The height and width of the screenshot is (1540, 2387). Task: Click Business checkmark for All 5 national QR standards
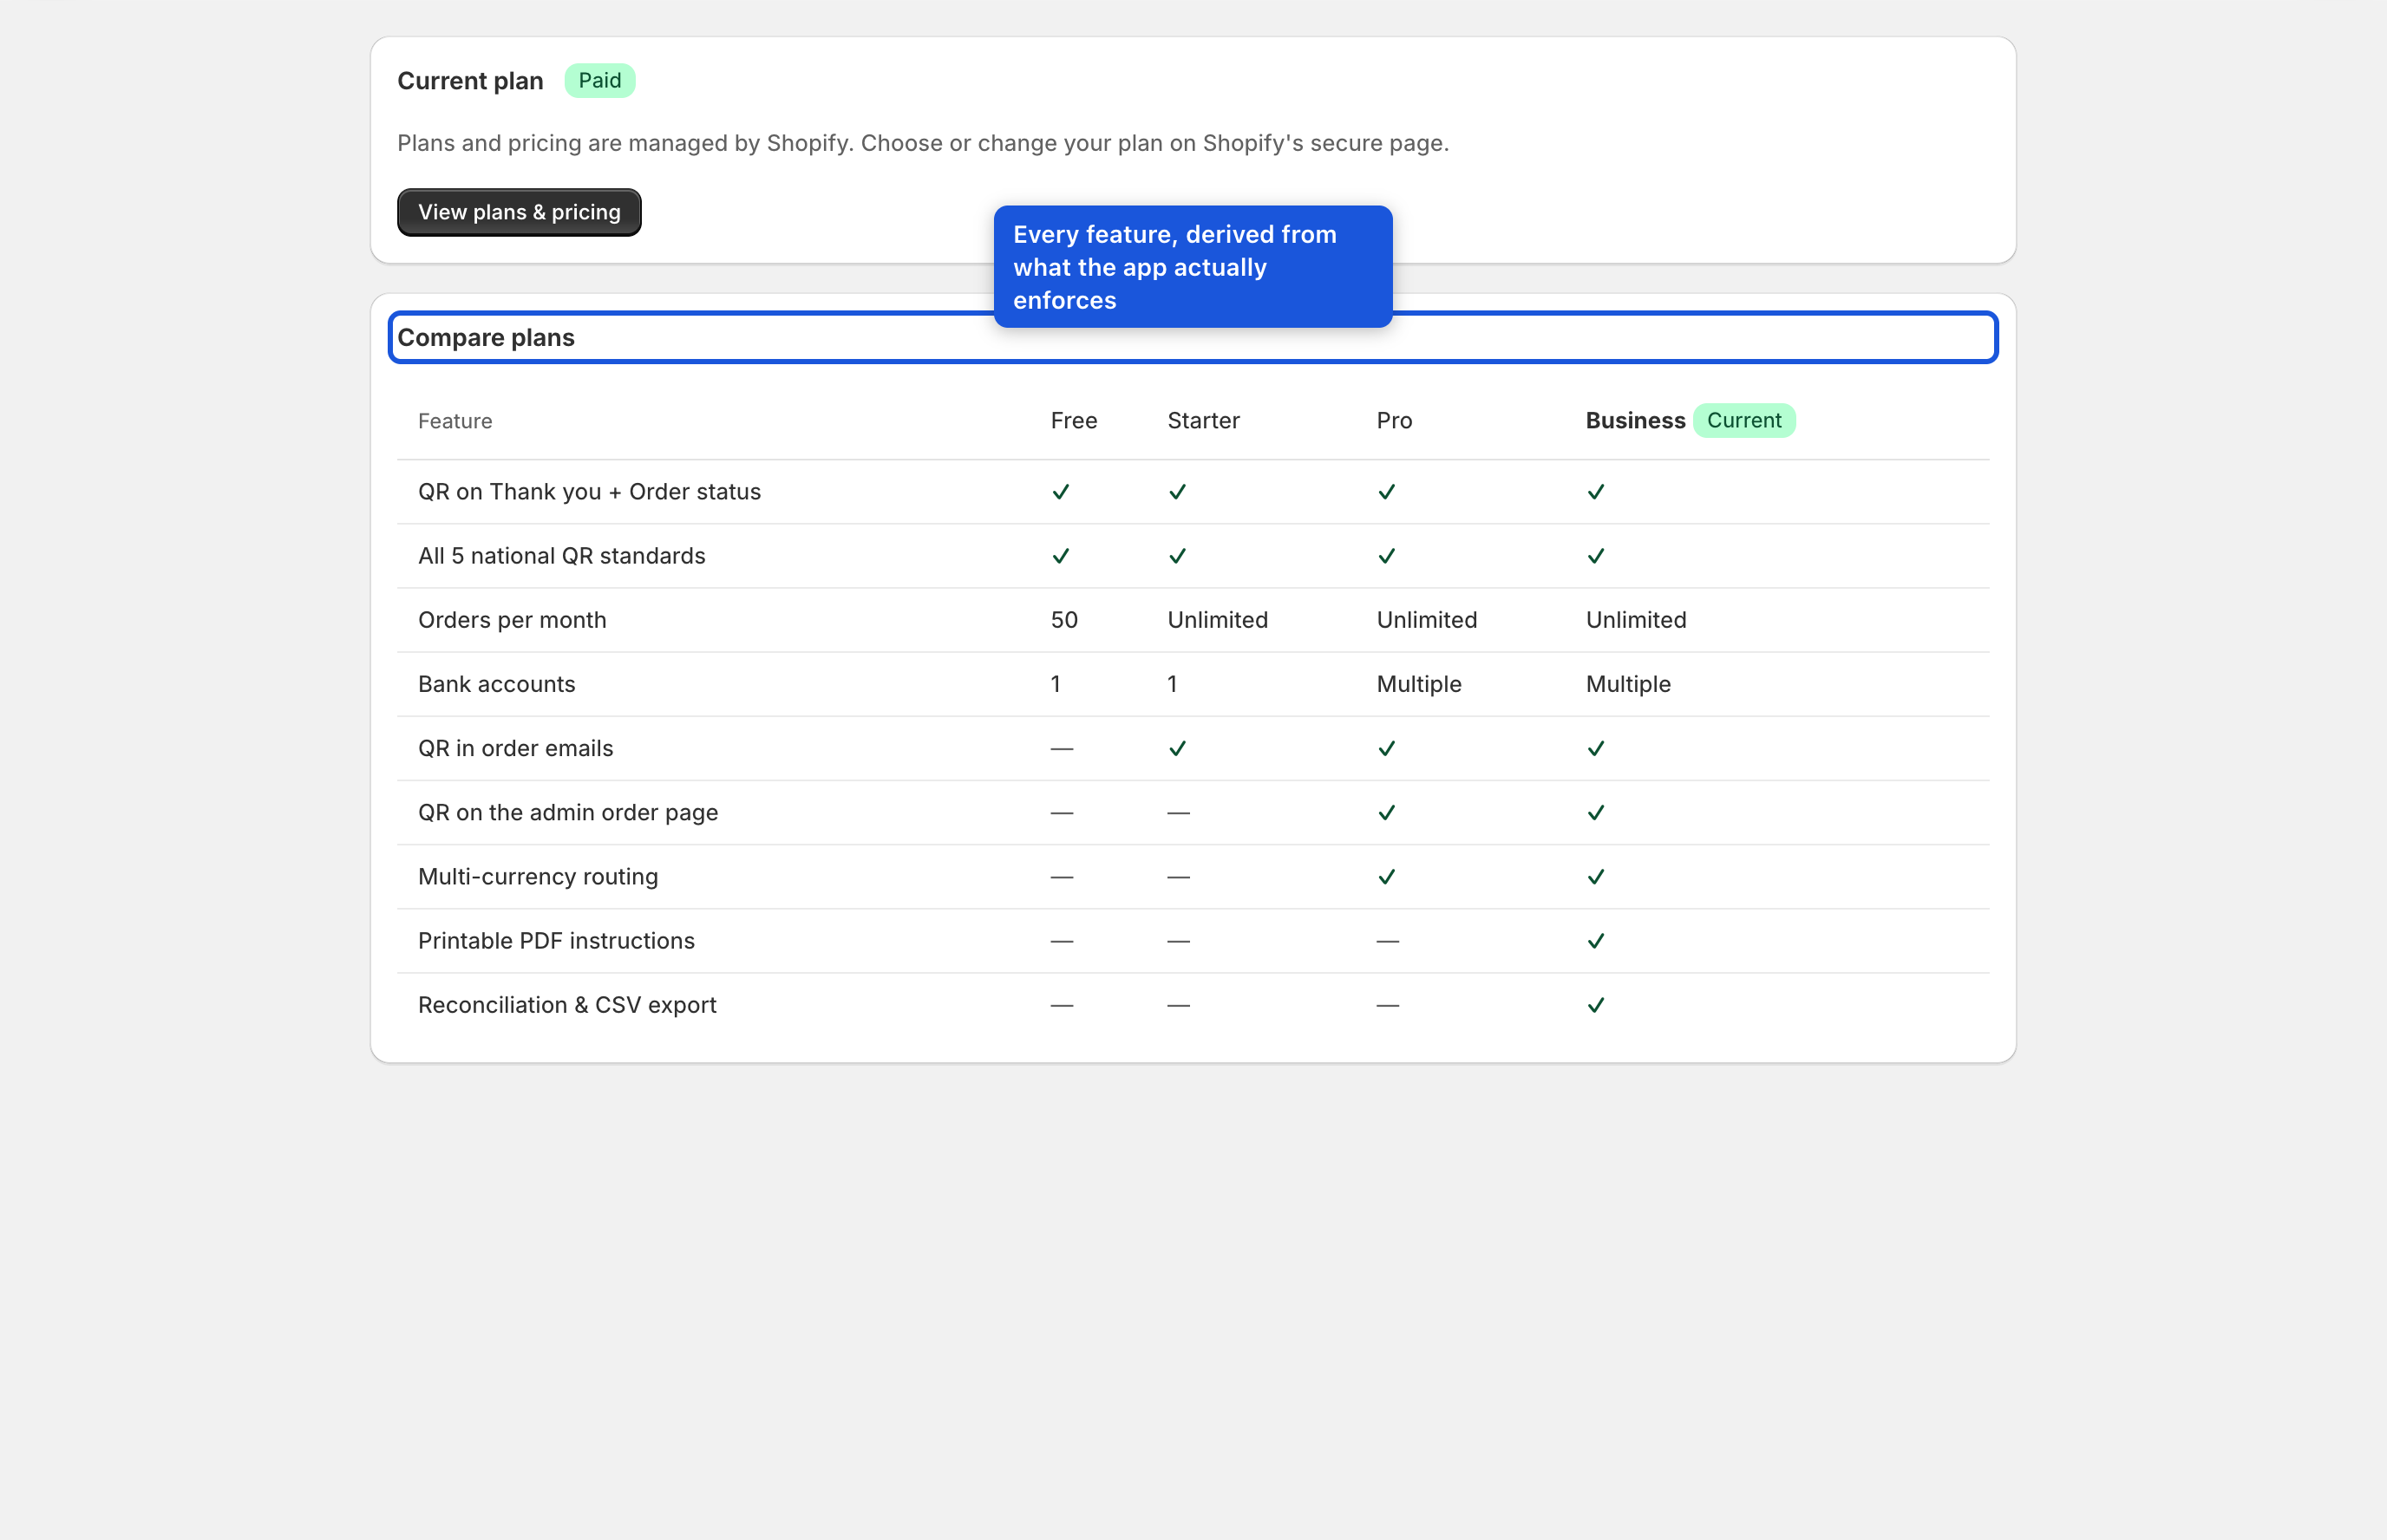(1596, 556)
